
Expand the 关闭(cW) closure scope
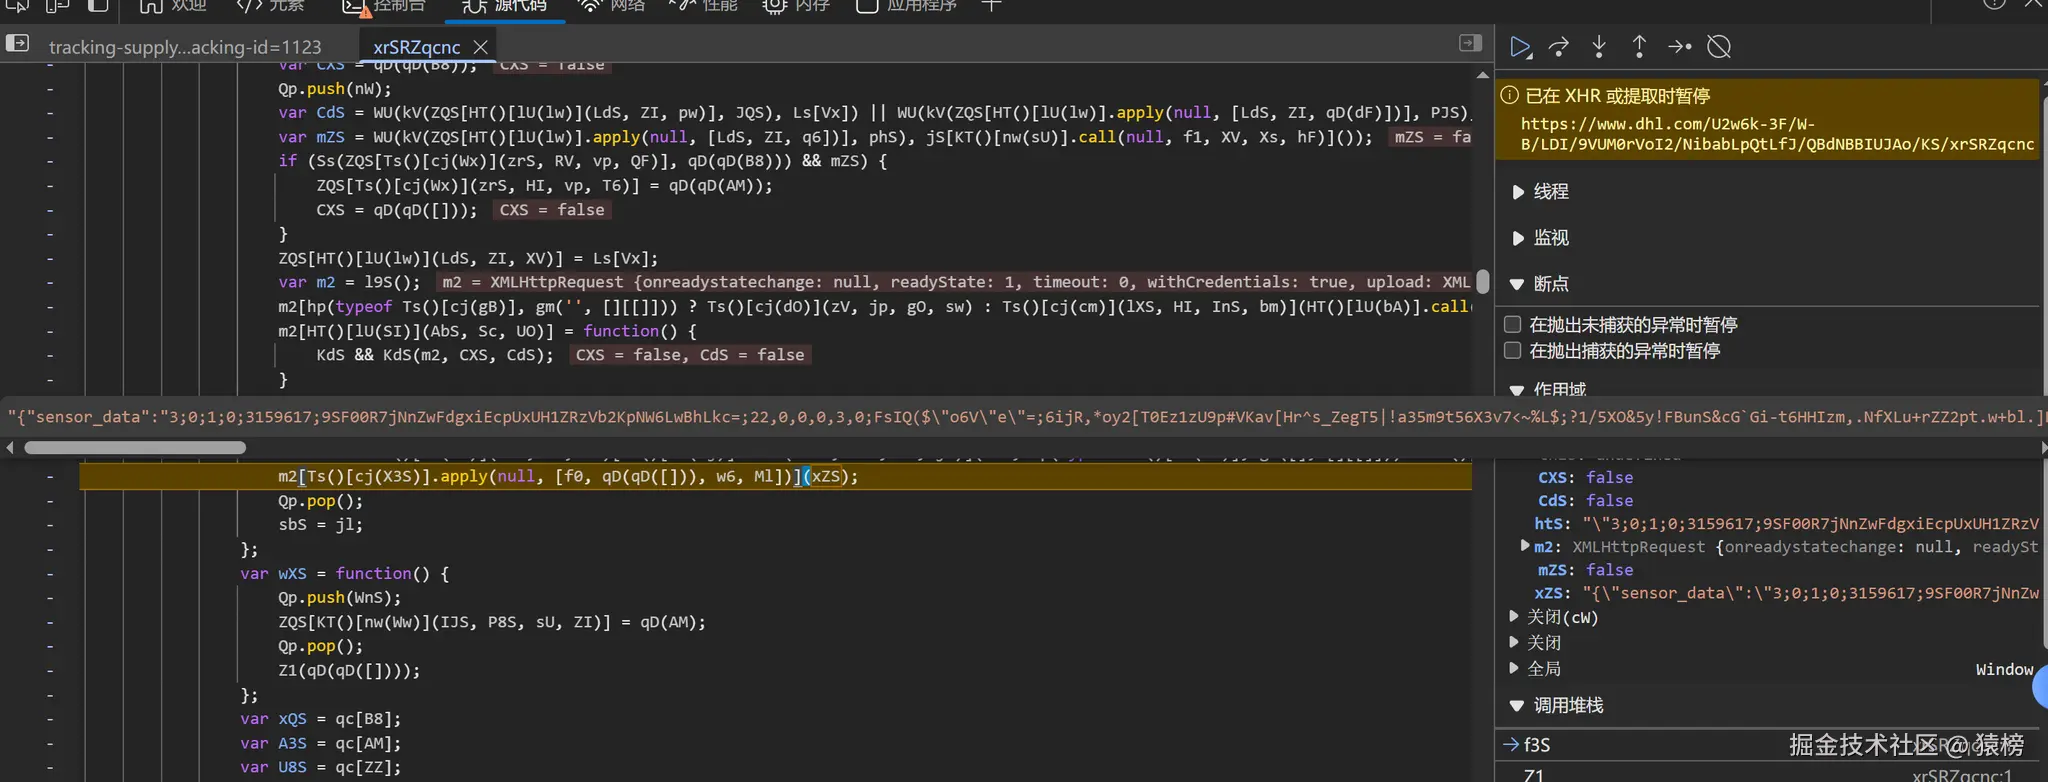tap(1514, 617)
